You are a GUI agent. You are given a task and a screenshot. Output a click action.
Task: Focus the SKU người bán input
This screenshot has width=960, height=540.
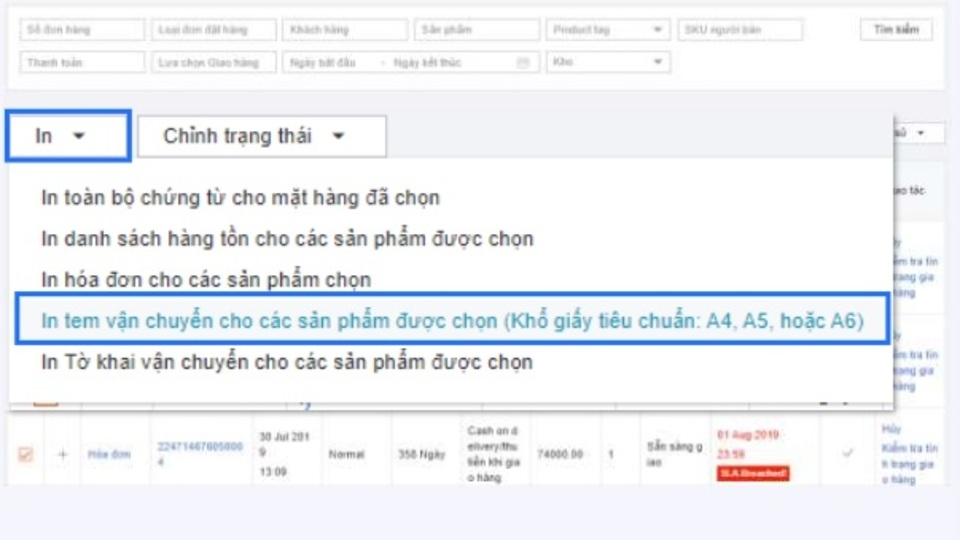point(740,29)
